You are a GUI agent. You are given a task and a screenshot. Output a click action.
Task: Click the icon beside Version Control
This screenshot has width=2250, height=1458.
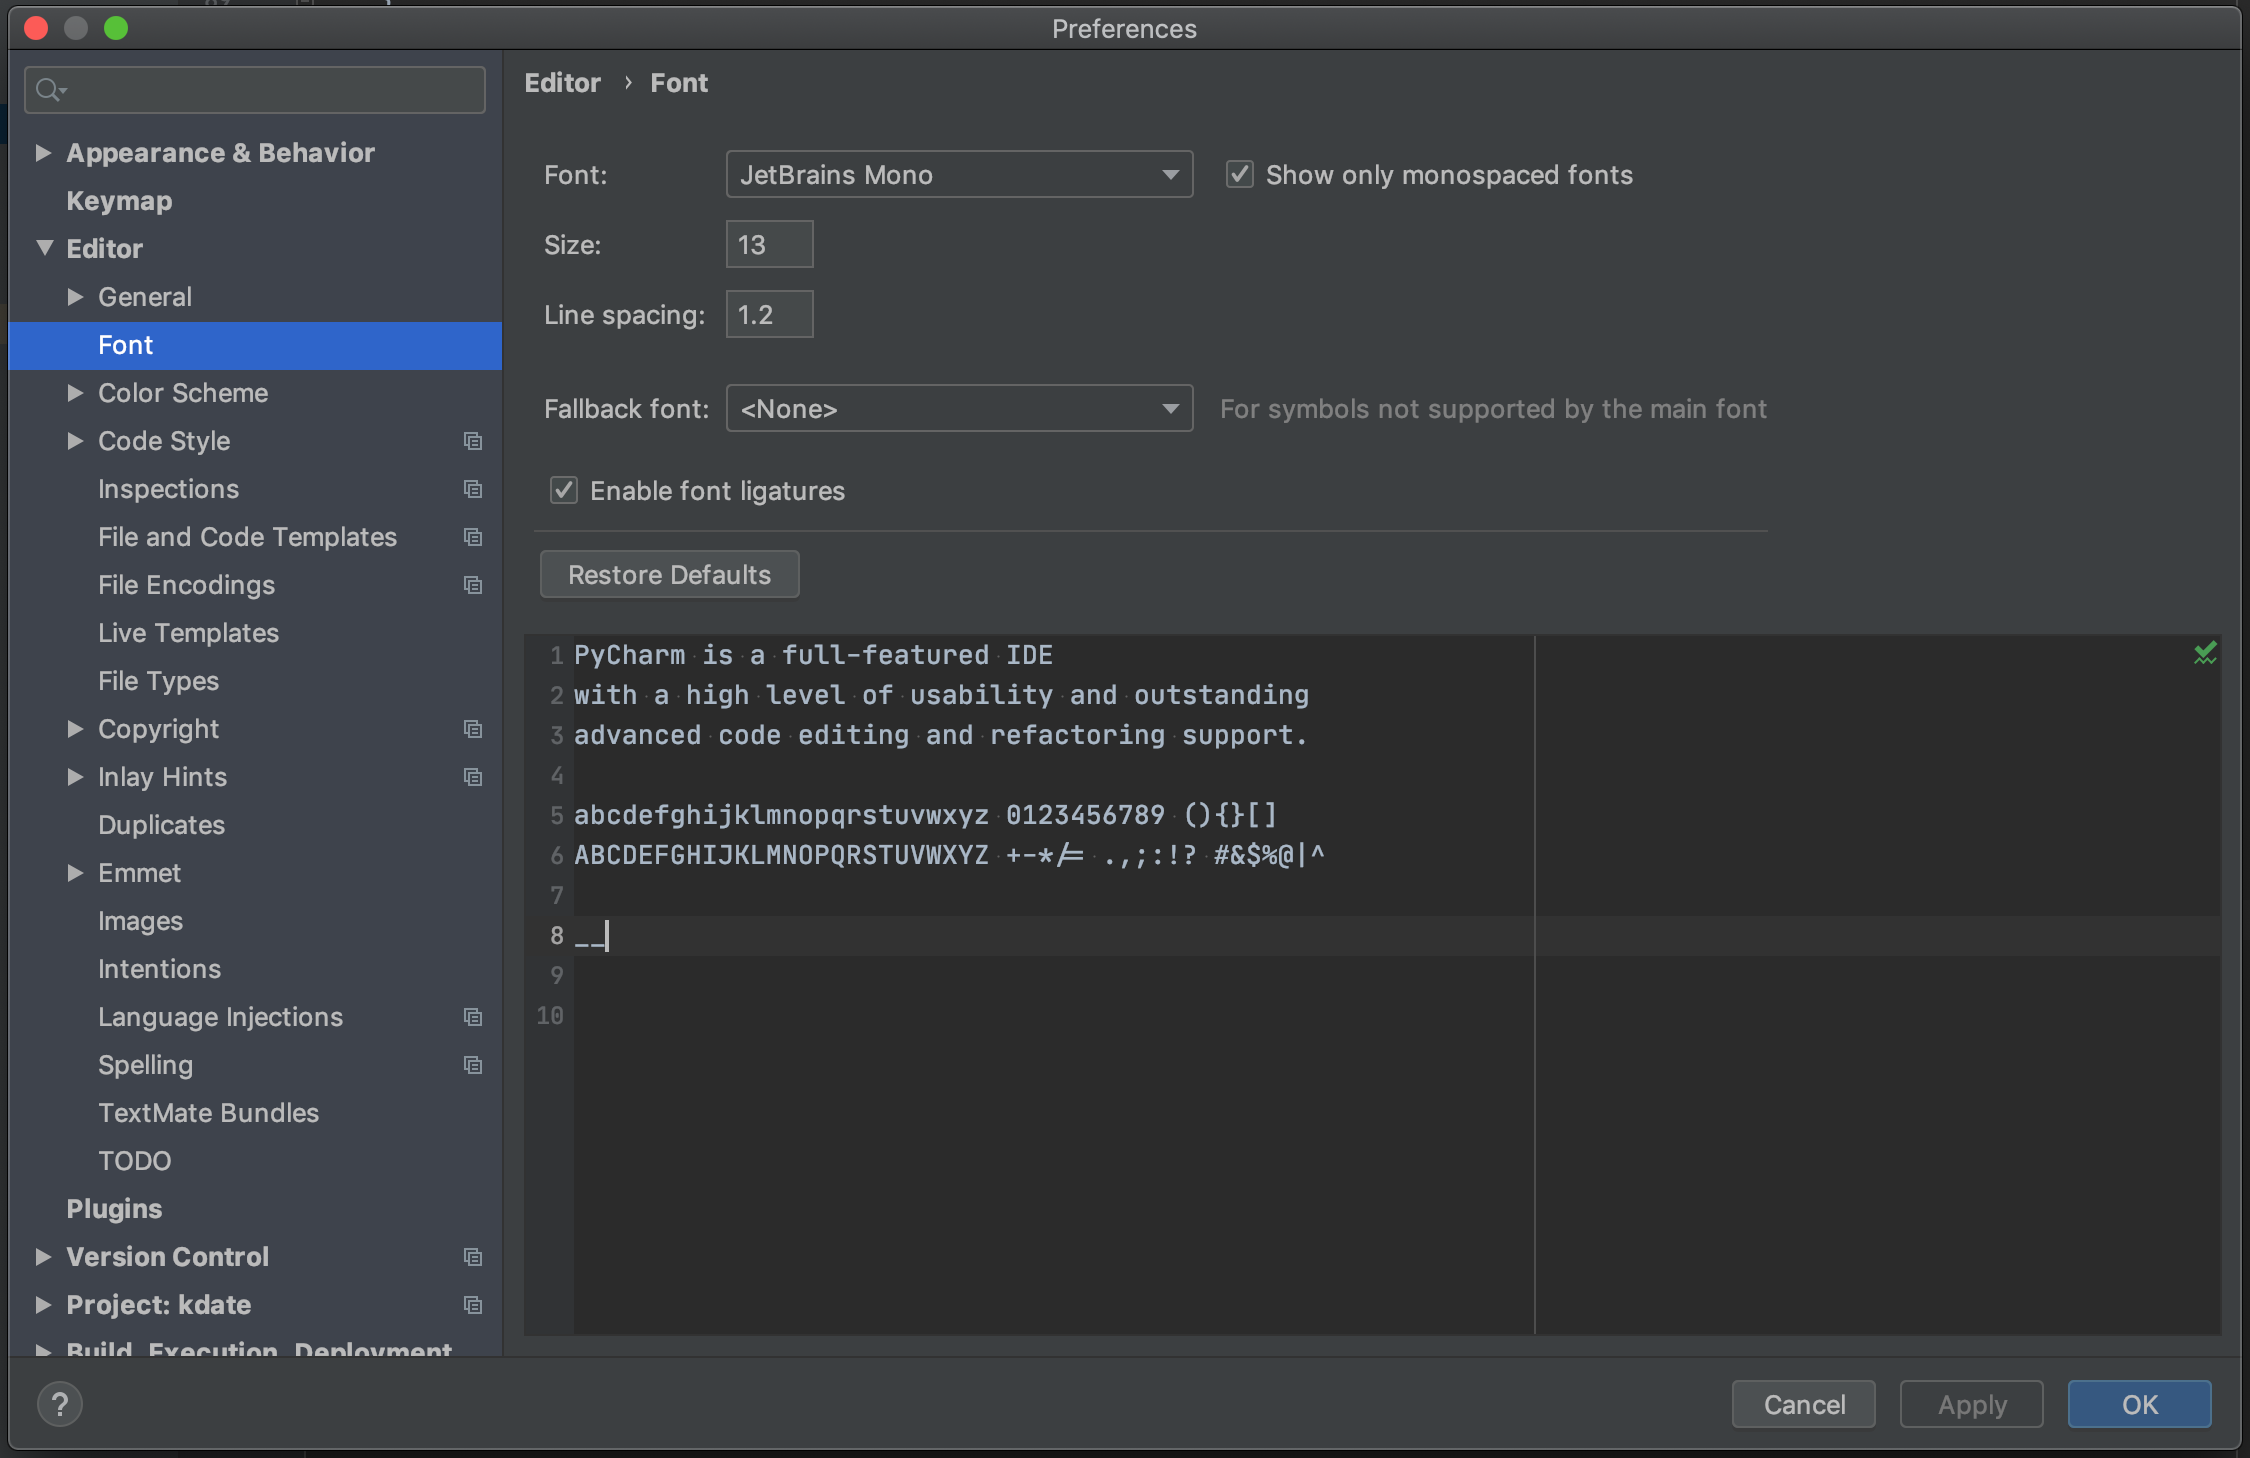pyautogui.click(x=472, y=1257)
